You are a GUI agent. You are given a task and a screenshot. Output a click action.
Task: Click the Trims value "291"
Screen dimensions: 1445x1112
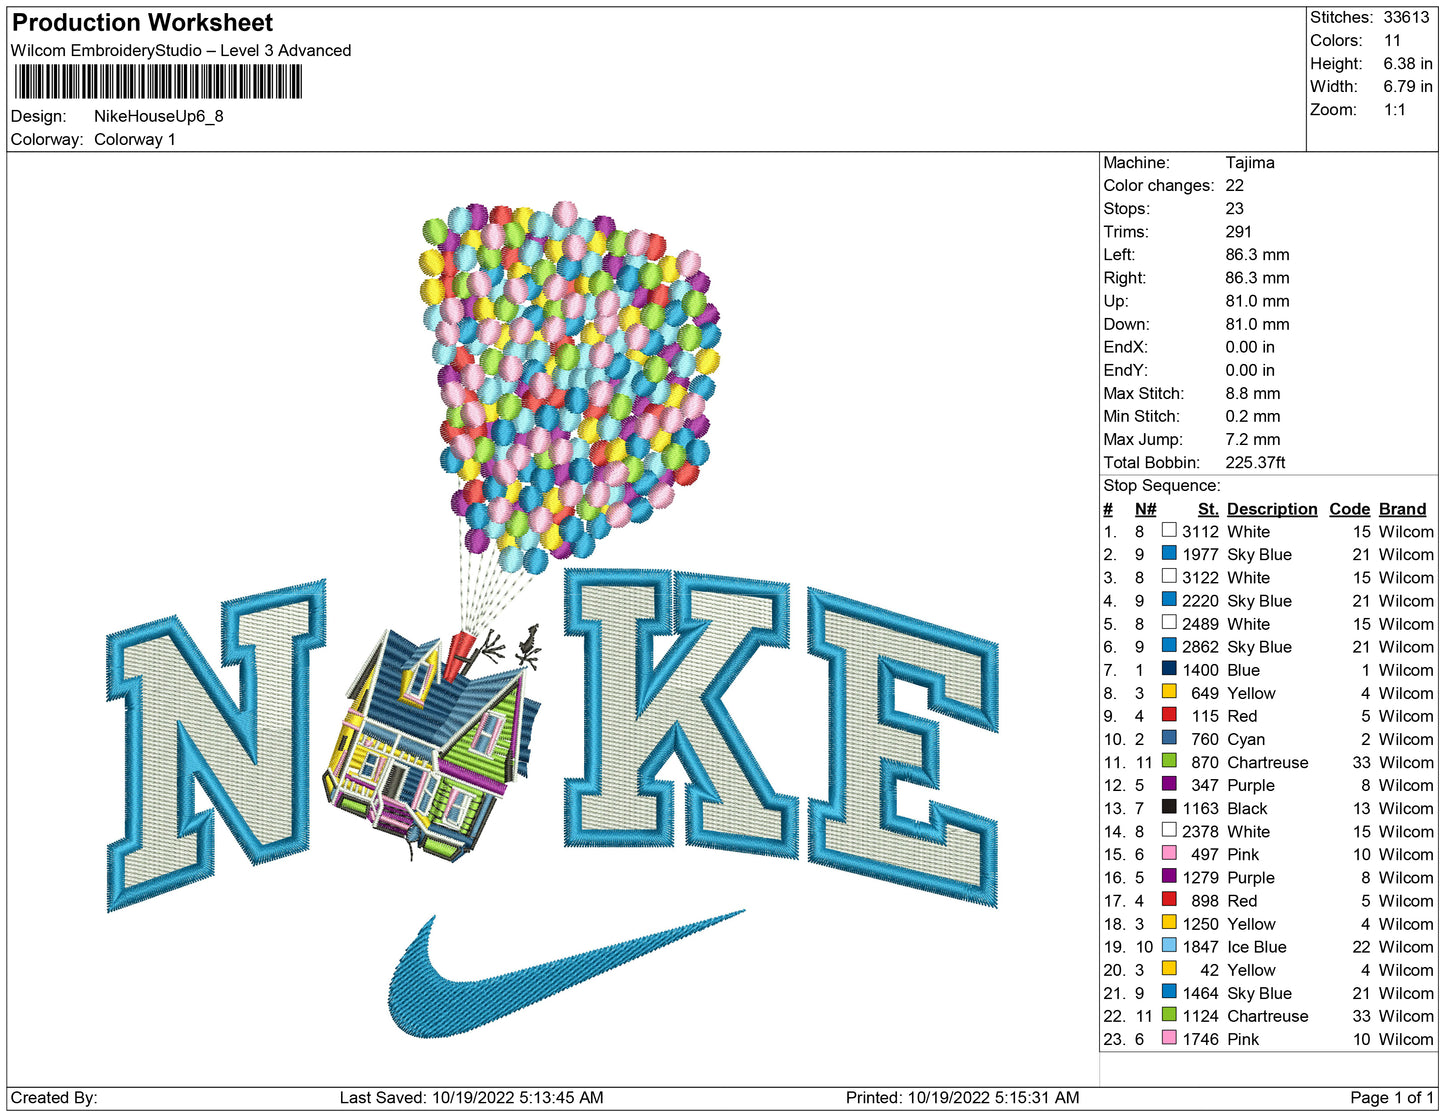tap(1239, 231)
